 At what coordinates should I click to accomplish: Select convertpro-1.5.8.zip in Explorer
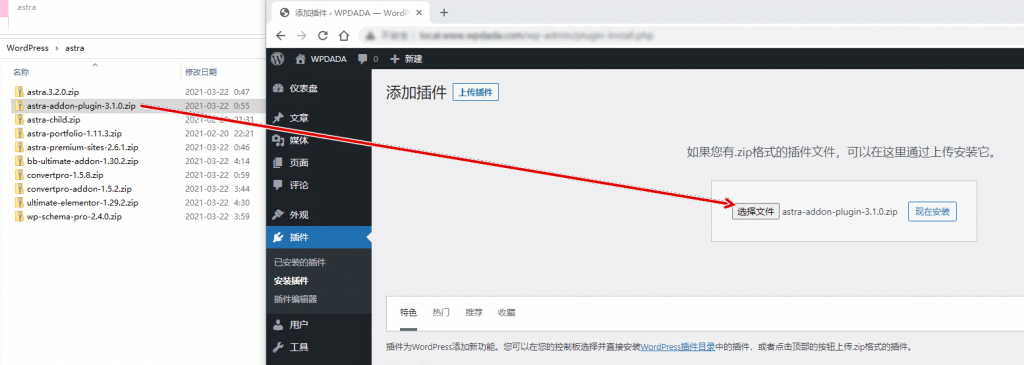click(65, 175)
